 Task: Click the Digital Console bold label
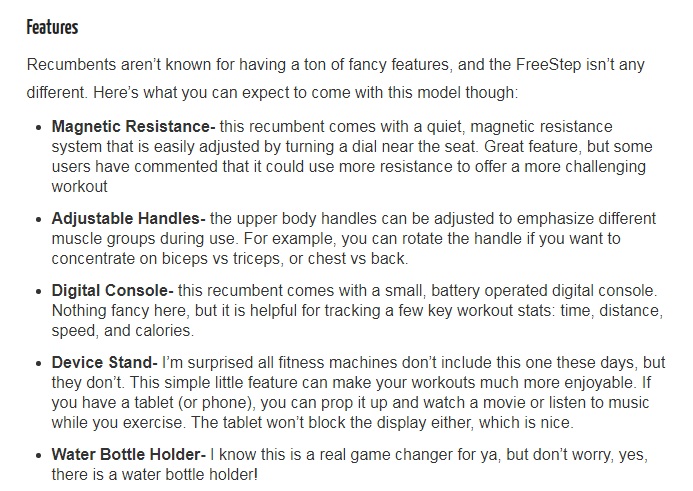[x=112, y=291]
